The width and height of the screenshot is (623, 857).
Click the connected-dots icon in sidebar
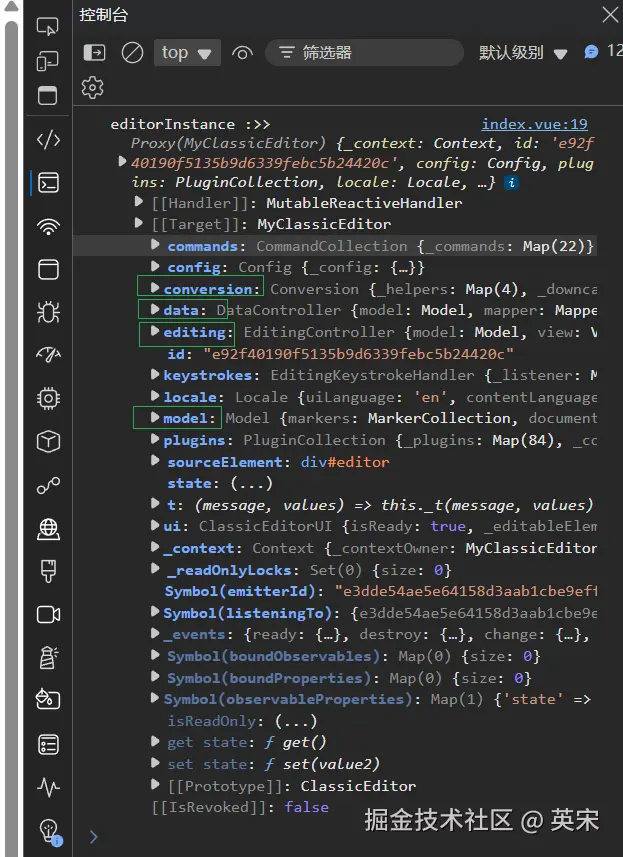48,485
